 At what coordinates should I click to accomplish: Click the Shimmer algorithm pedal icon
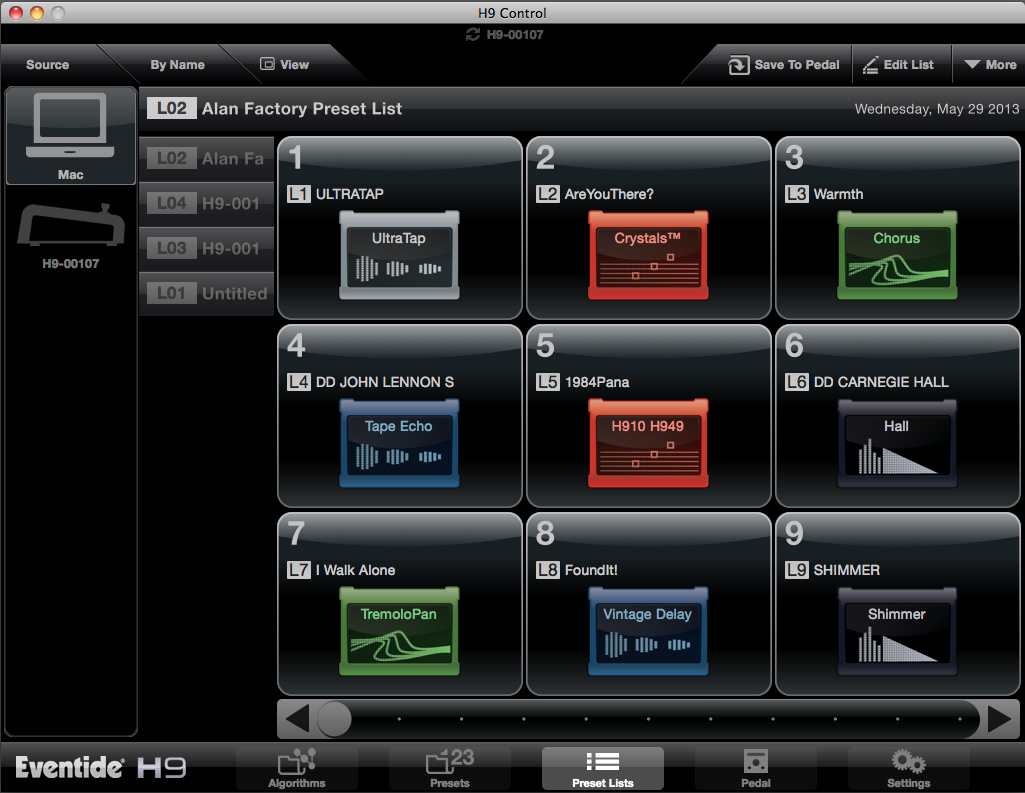click(897, 631)
